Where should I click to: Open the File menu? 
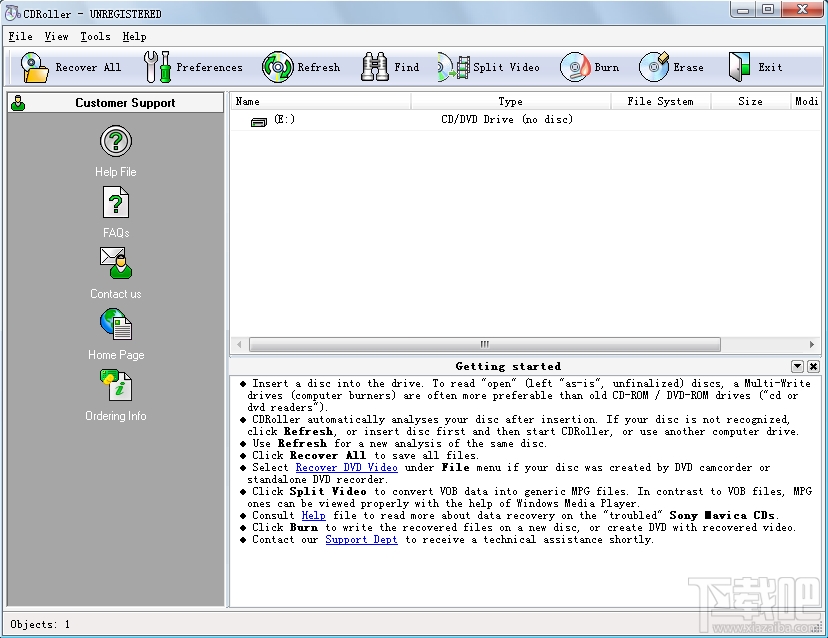coord(20,36)
